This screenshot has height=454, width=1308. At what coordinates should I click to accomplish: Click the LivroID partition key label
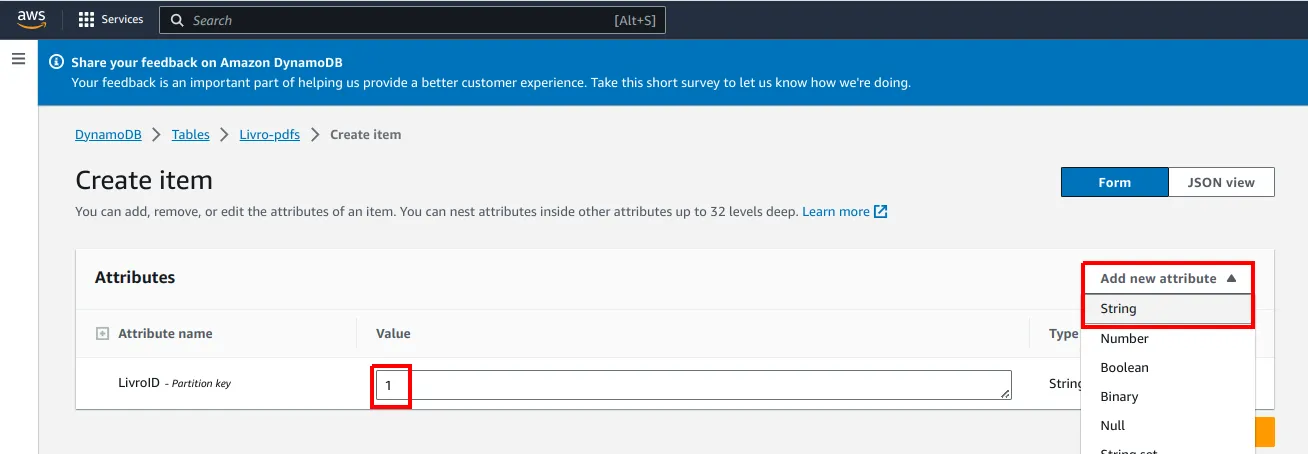pyautogui.click(x=174, y=383)
